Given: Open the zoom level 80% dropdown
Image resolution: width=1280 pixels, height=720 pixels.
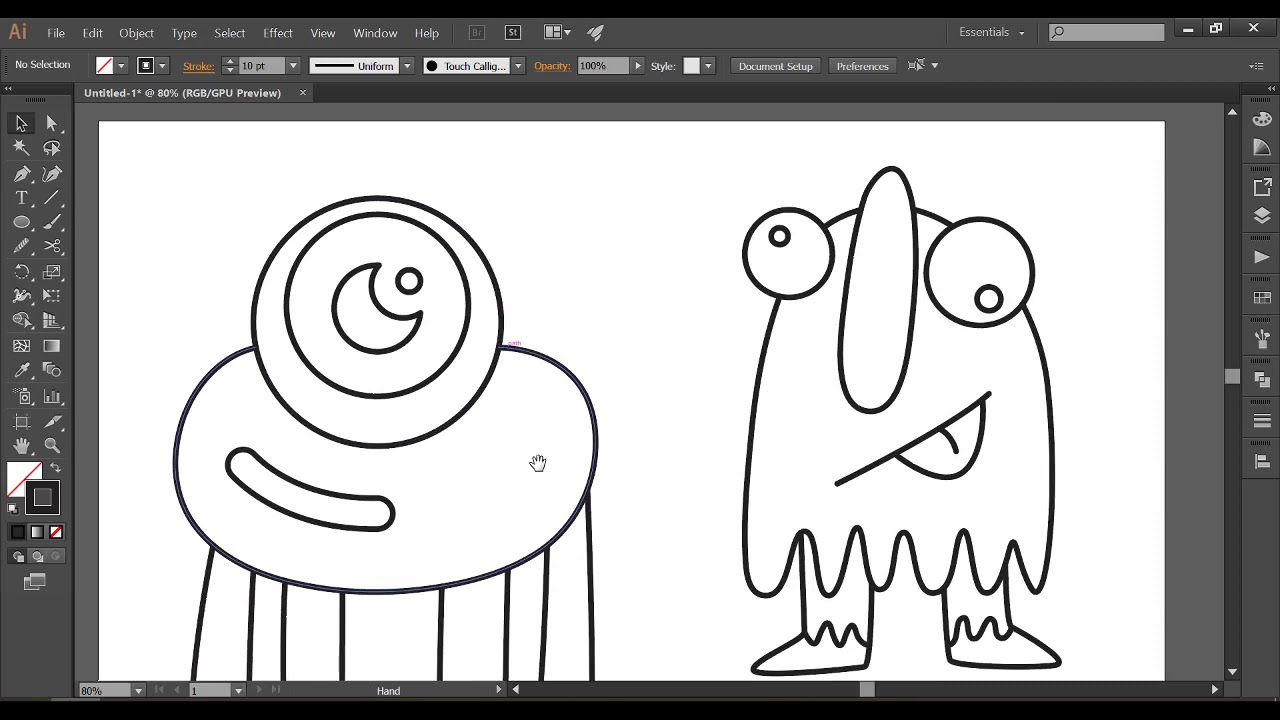Looking at the screenshot, I should click(x=138, y=690).
